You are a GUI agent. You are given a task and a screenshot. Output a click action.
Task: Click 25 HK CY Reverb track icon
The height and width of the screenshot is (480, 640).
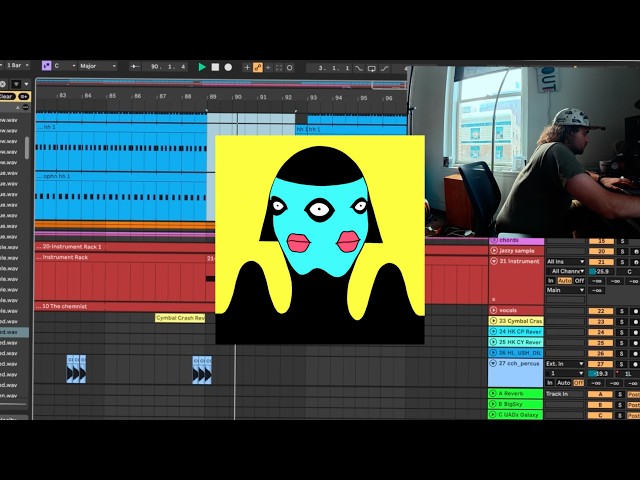coord(494,342)
